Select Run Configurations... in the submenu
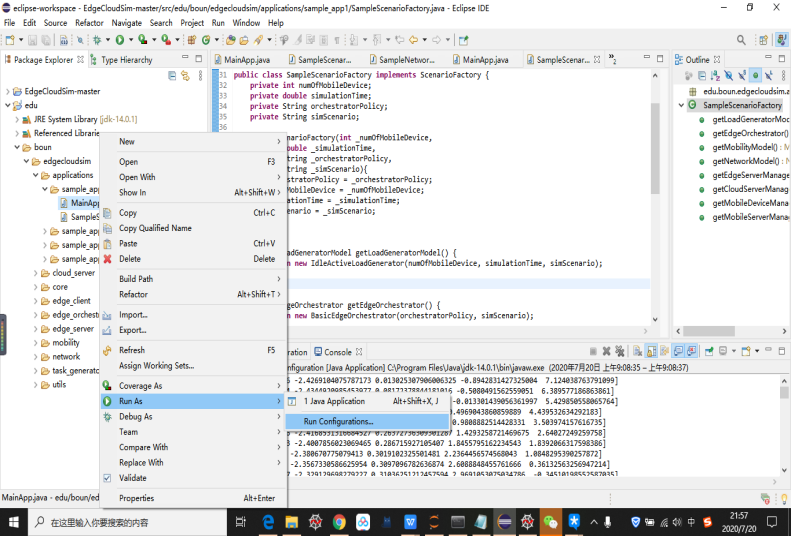The image size is (792, 537). click(x=338, y=422)
